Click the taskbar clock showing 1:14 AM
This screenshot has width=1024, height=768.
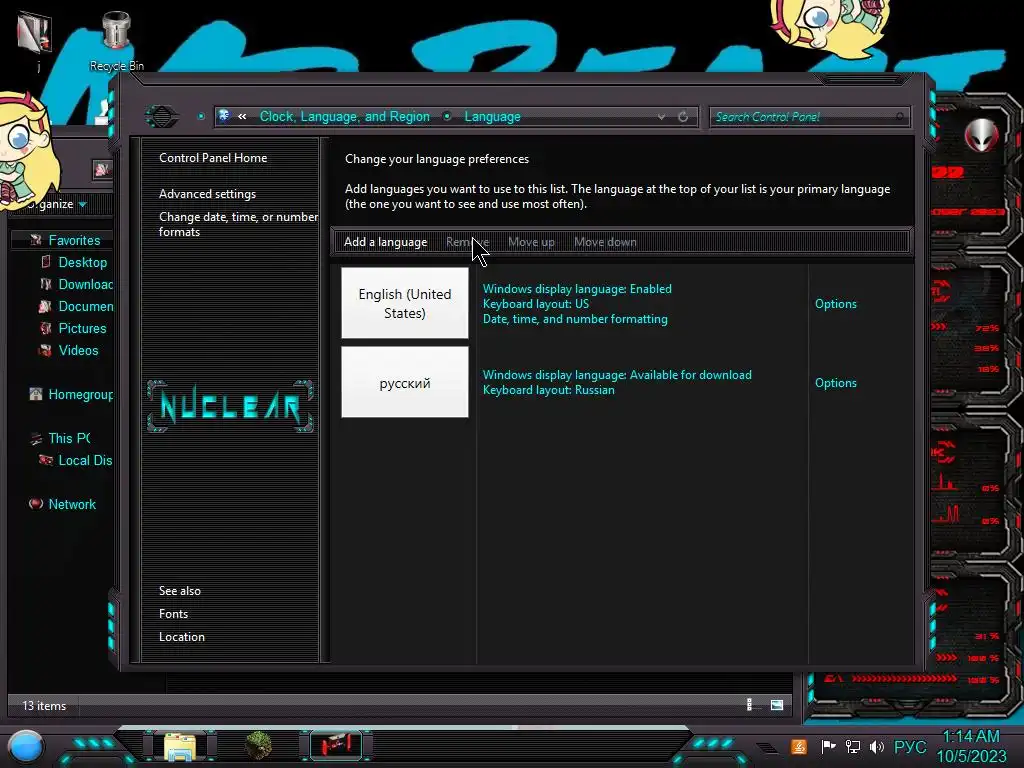coord(971,746)
